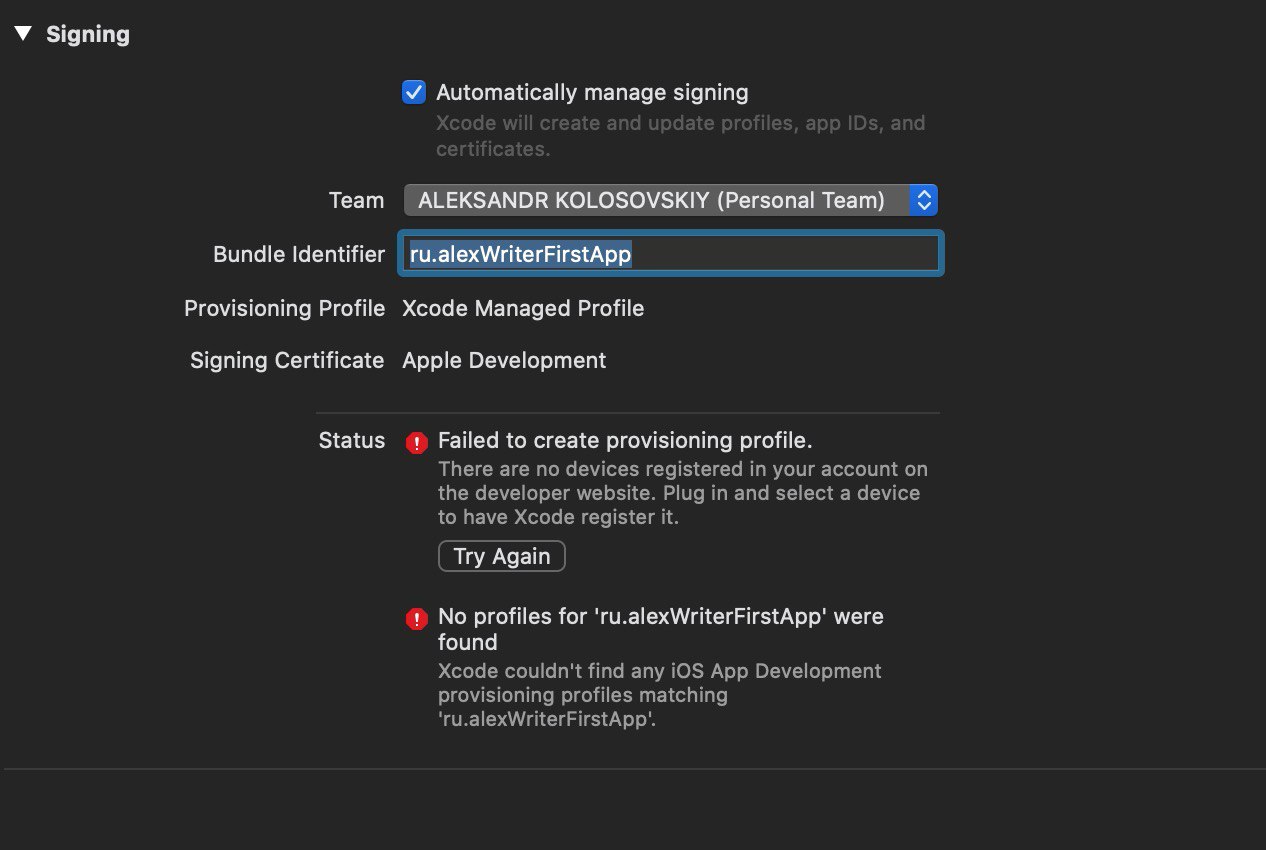Image resolution: width=1266 pixels, height=850 pixels.
Task: Click the Signing section heading
Action: (x=88, y=34)
